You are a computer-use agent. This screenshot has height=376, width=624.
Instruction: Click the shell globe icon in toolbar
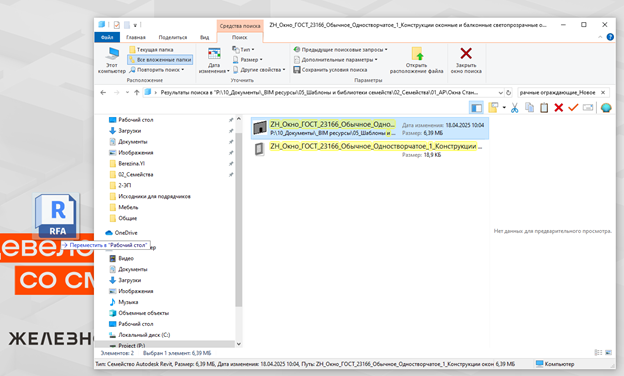coord(606,108)
